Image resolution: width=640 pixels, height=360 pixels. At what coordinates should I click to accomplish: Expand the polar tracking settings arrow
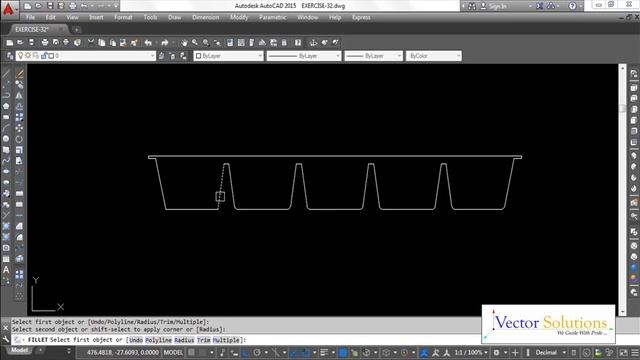point(266,352)
